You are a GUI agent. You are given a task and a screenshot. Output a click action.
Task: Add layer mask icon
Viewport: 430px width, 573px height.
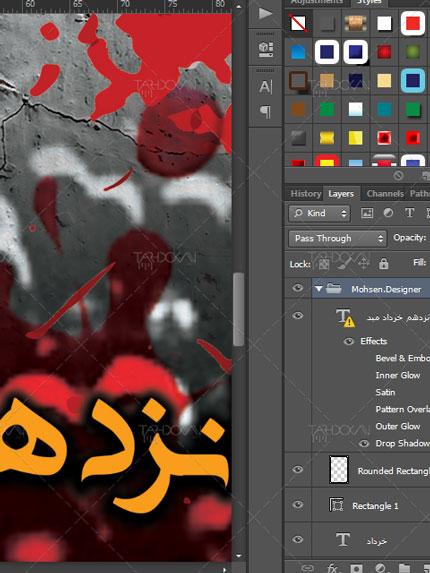tap(356, 568)
